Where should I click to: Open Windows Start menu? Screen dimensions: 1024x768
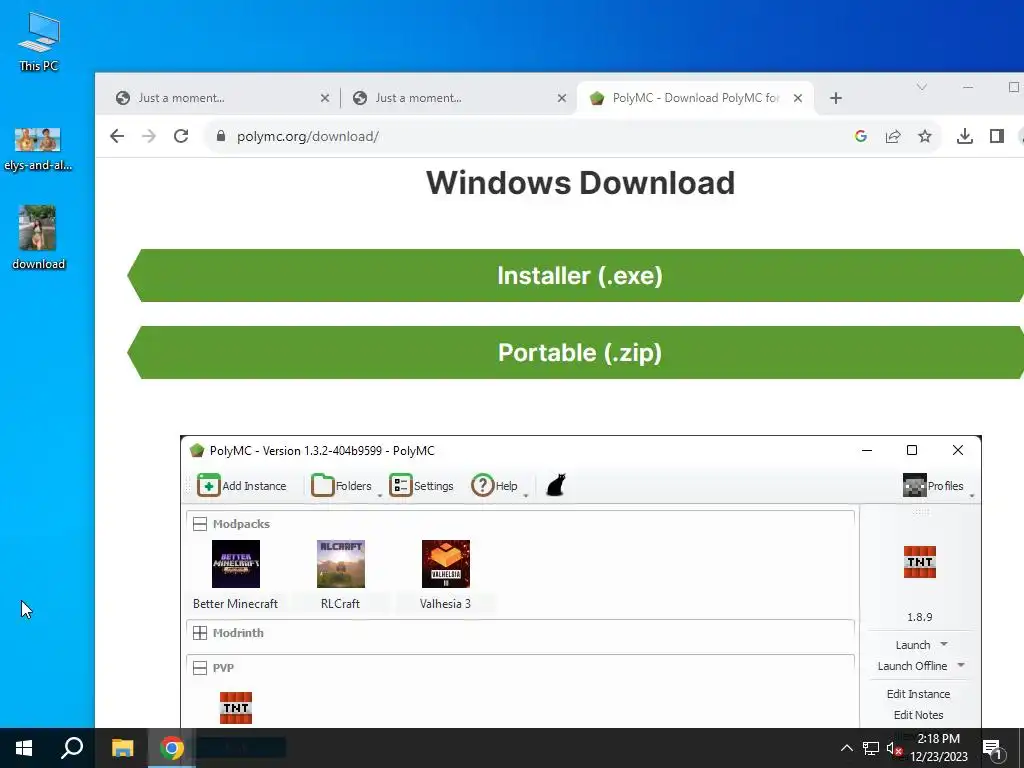pos(24,748)
